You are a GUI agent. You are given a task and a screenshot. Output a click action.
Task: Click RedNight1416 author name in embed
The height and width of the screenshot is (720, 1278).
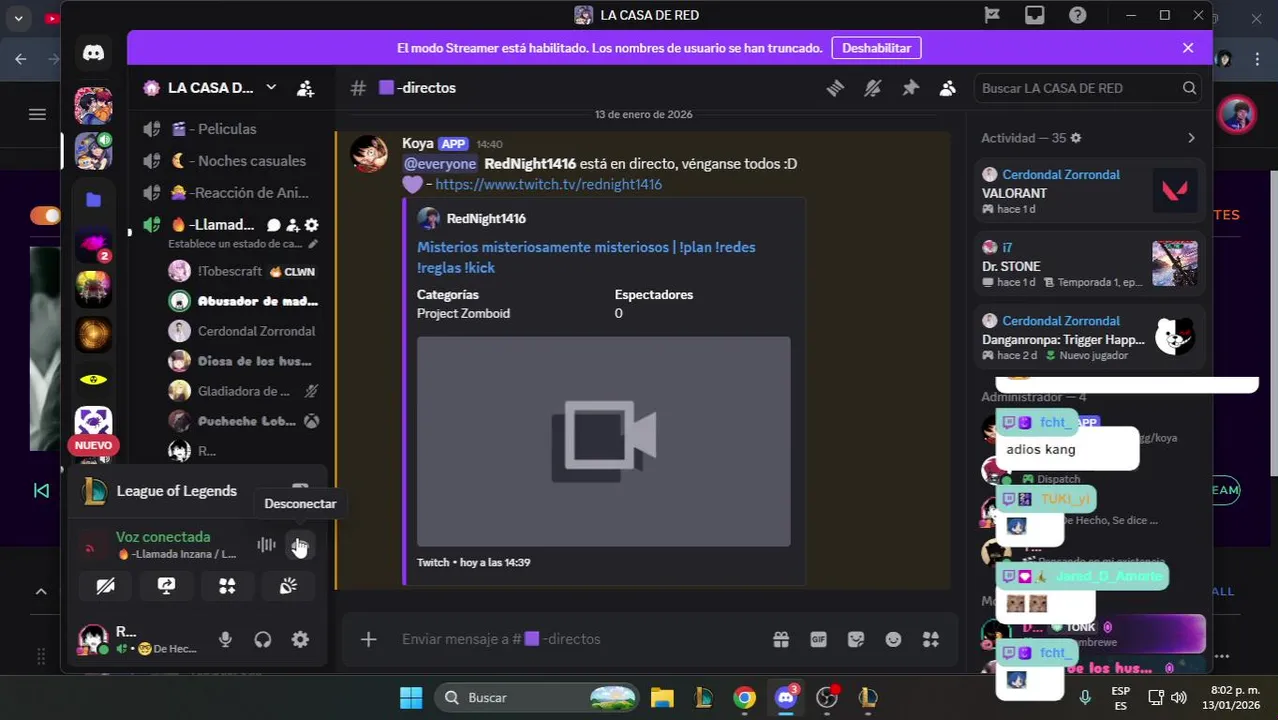click(486, 219)
